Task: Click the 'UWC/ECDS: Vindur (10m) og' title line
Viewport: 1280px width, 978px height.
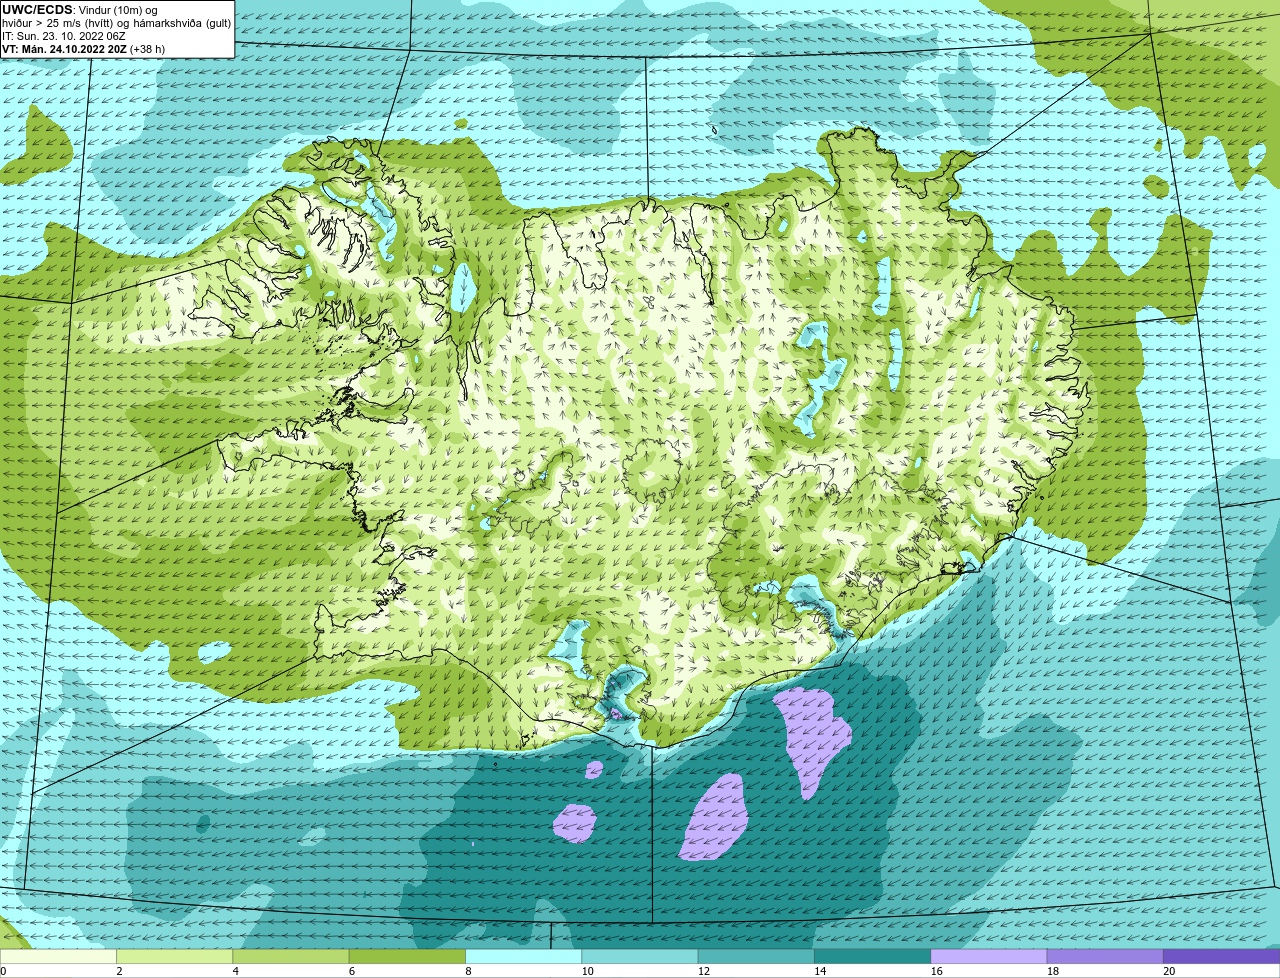Action: (x=81, y=10)
